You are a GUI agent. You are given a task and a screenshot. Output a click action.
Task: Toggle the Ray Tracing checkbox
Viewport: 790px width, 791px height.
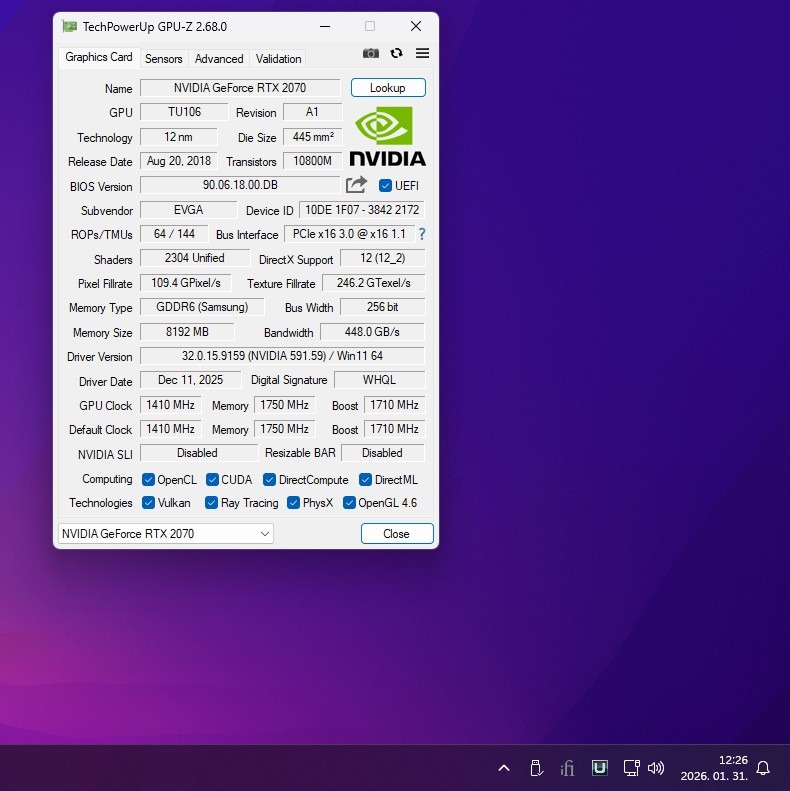(x=211, y=503)
